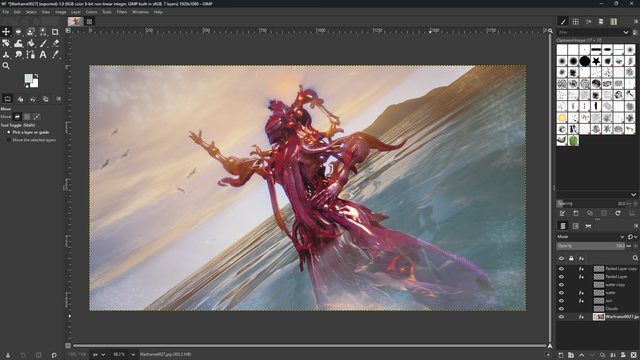
Task: Open the layer mode group switcher
Action: 632,237
